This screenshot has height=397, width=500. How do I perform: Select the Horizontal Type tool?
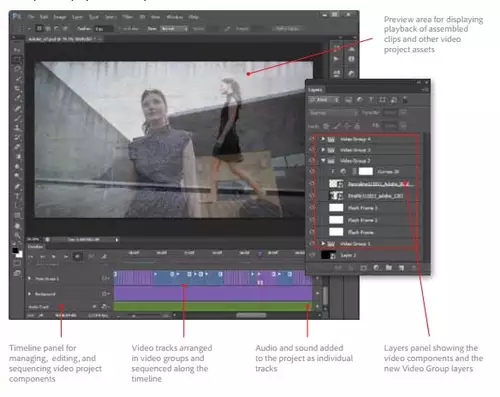(17, 196)
